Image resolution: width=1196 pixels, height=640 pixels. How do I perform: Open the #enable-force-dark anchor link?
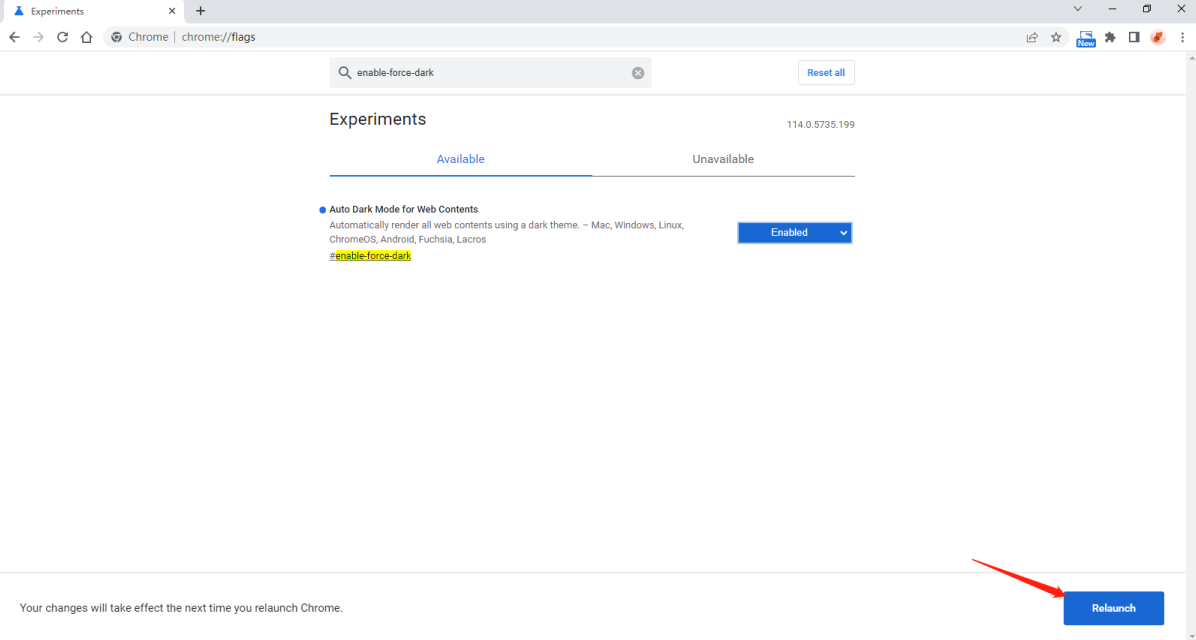pos(370,256)
